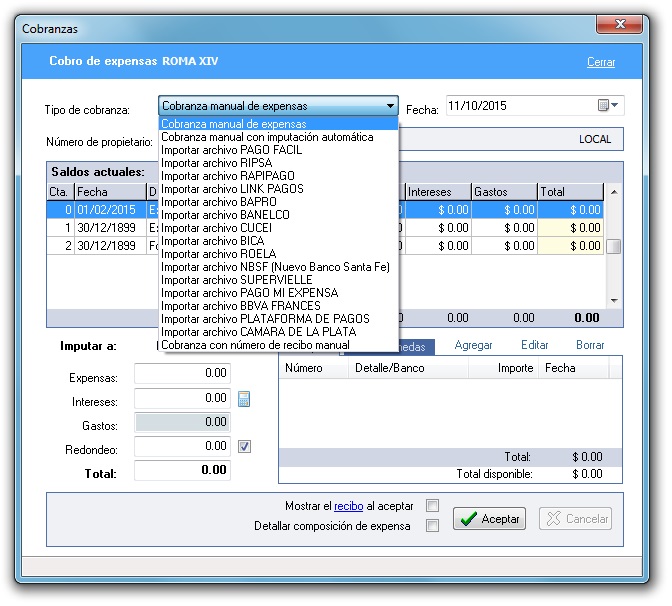Click the Borrar link
Screen dimensions: 672x606
(x=590, y=345)
